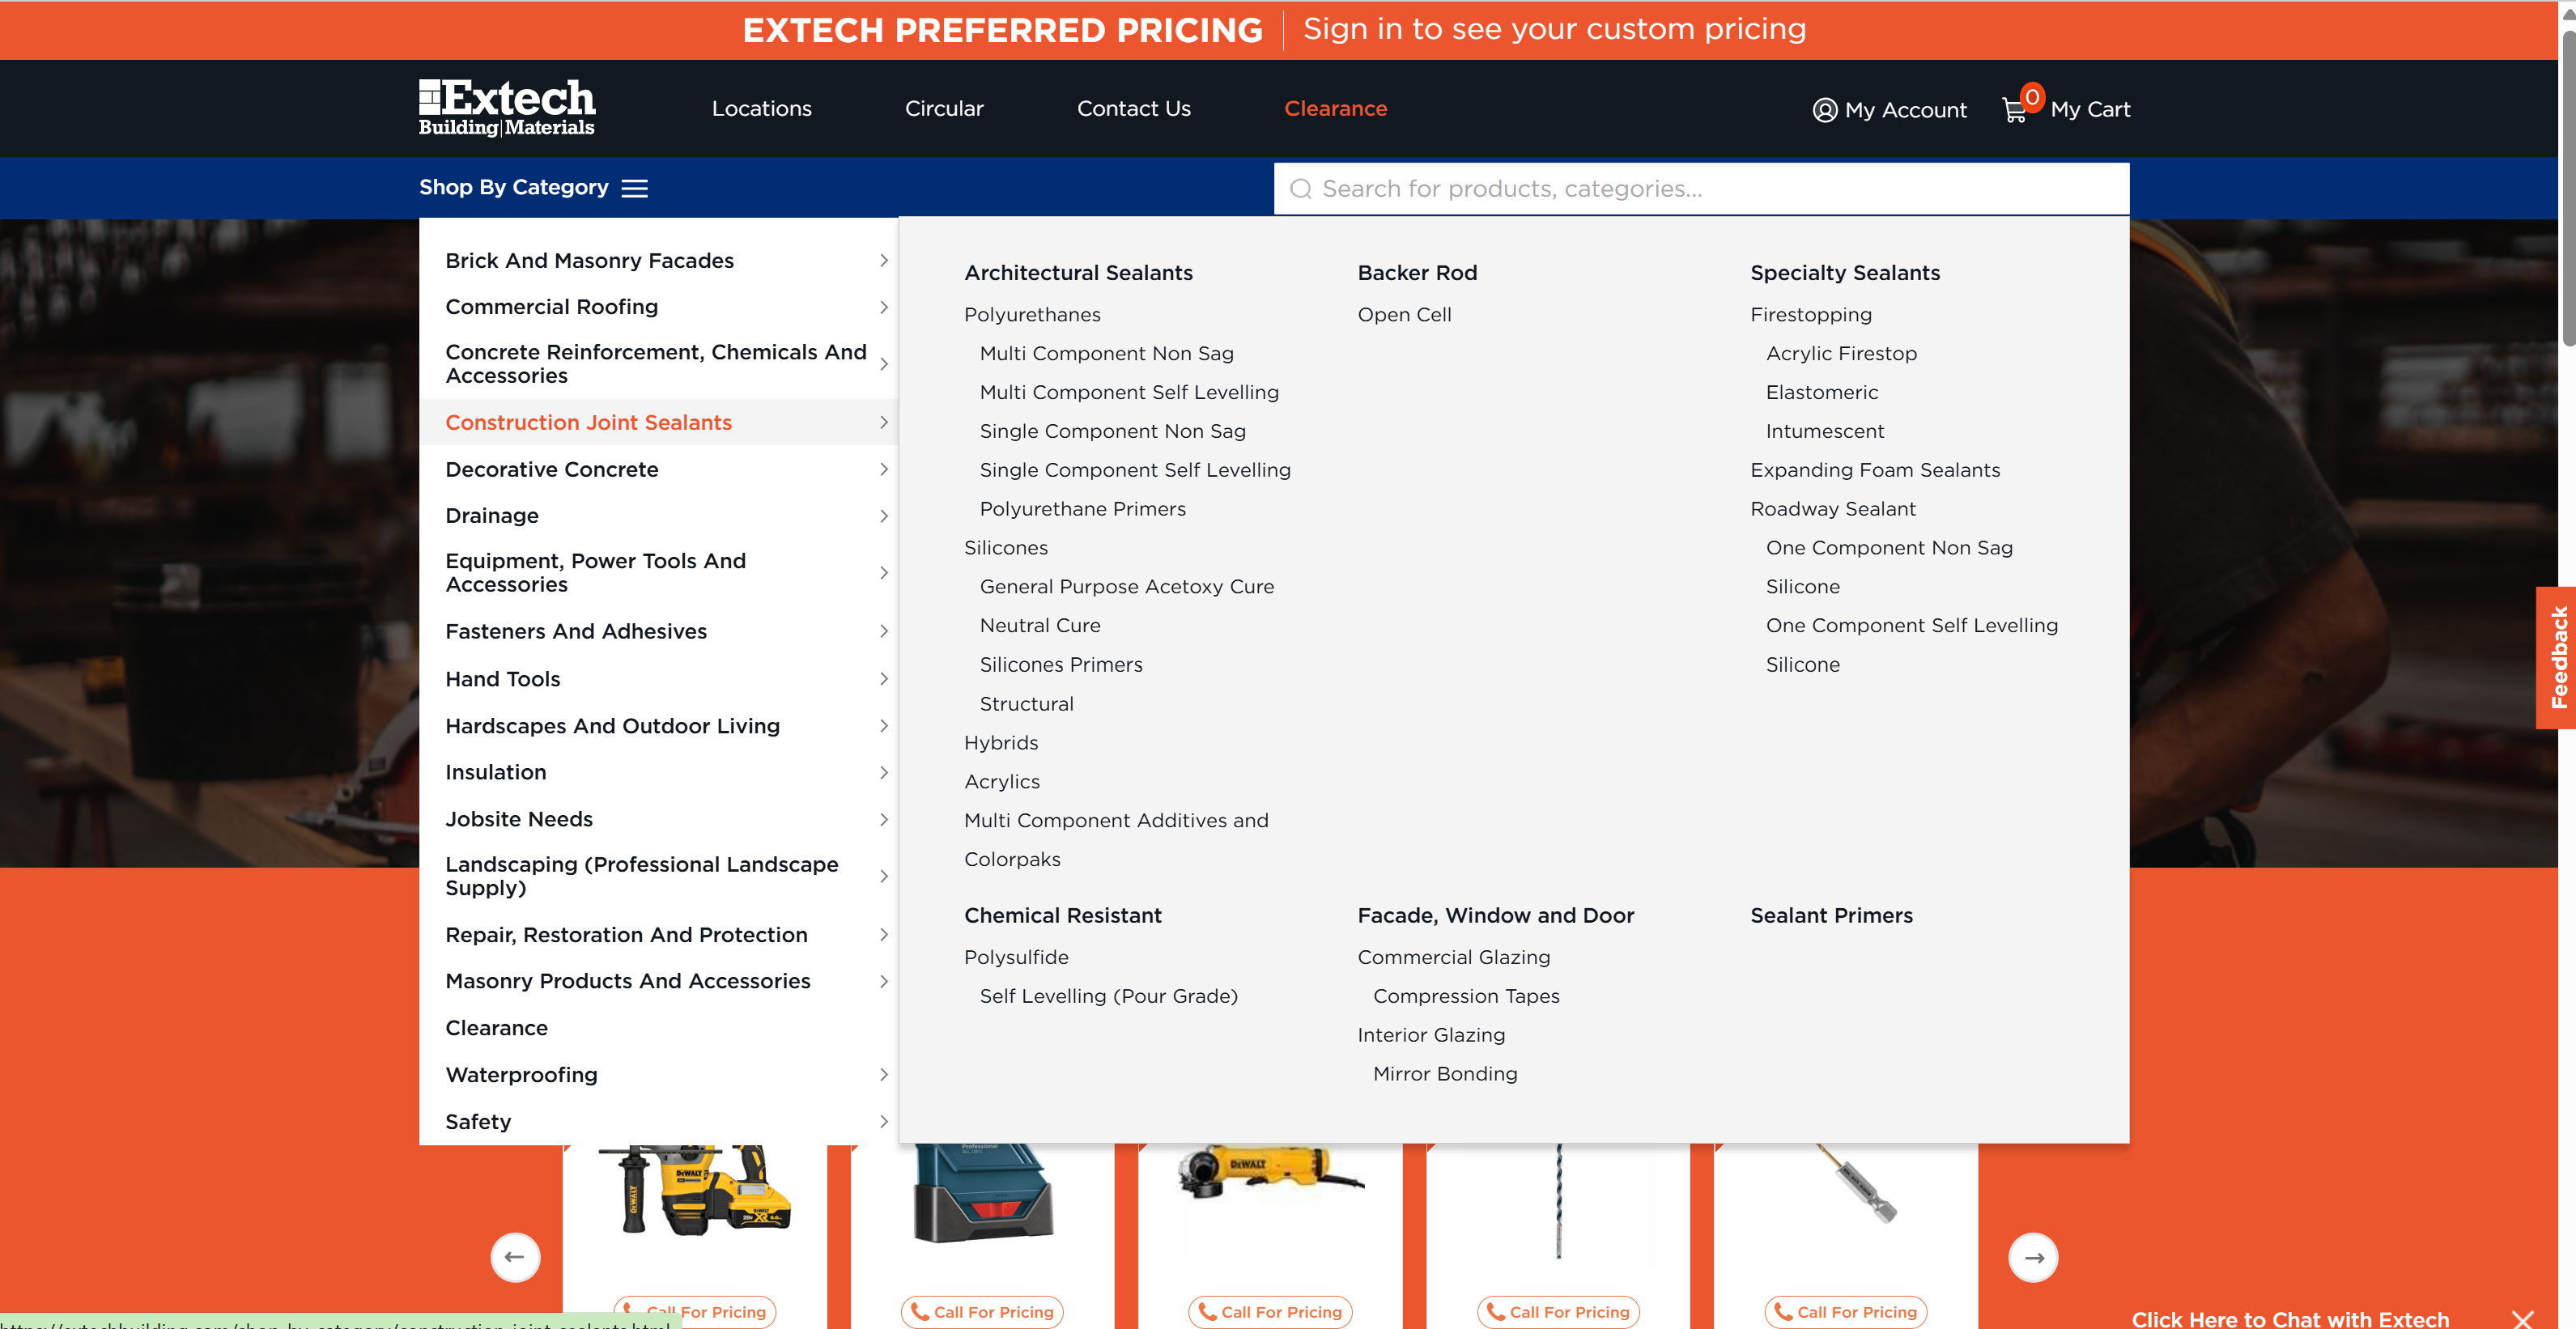Select Concrete Reinforcement, Chemicals And Accessories
Viewport: 2576px width, 1329px height.
point(655,364)
